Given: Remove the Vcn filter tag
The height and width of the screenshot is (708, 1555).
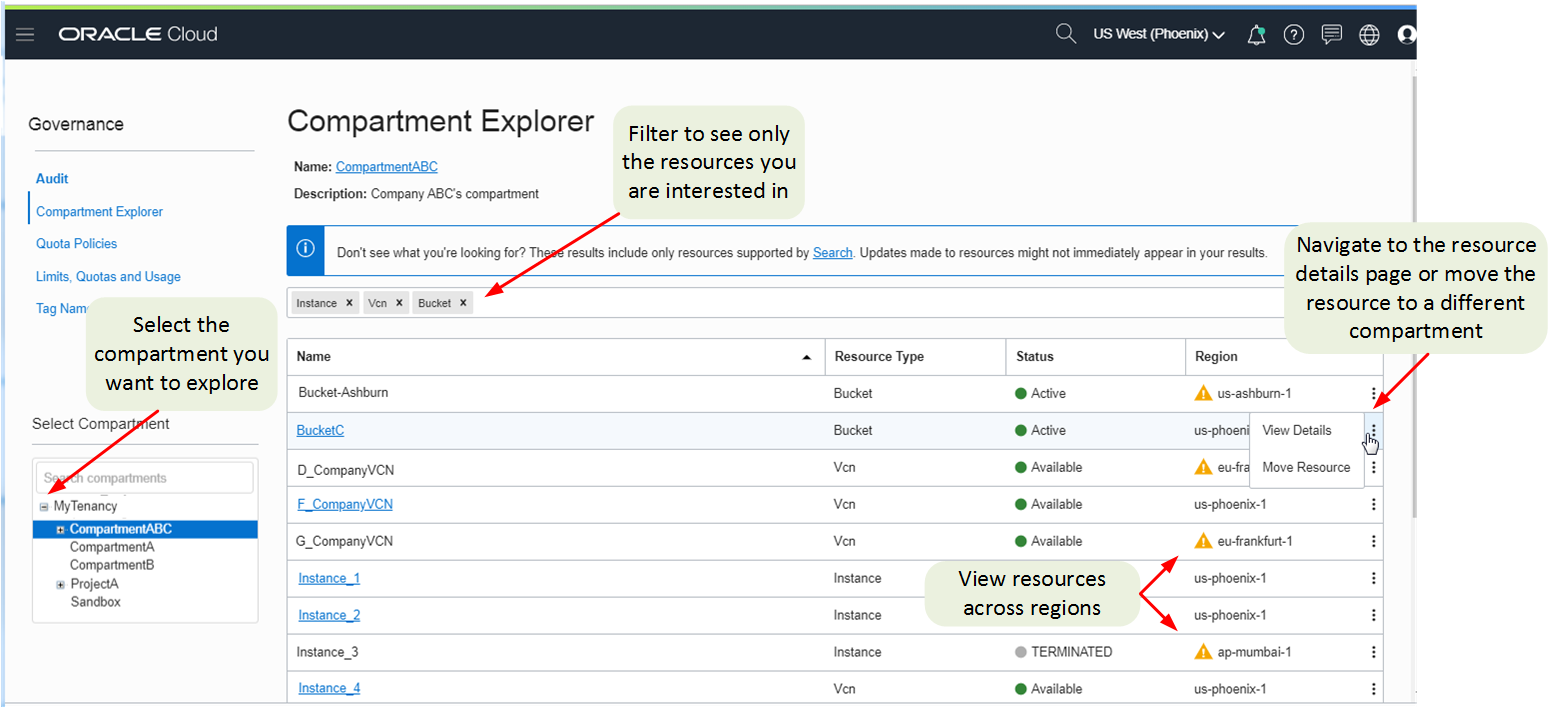Looking at the screenshot, I should tap(399, 303).
